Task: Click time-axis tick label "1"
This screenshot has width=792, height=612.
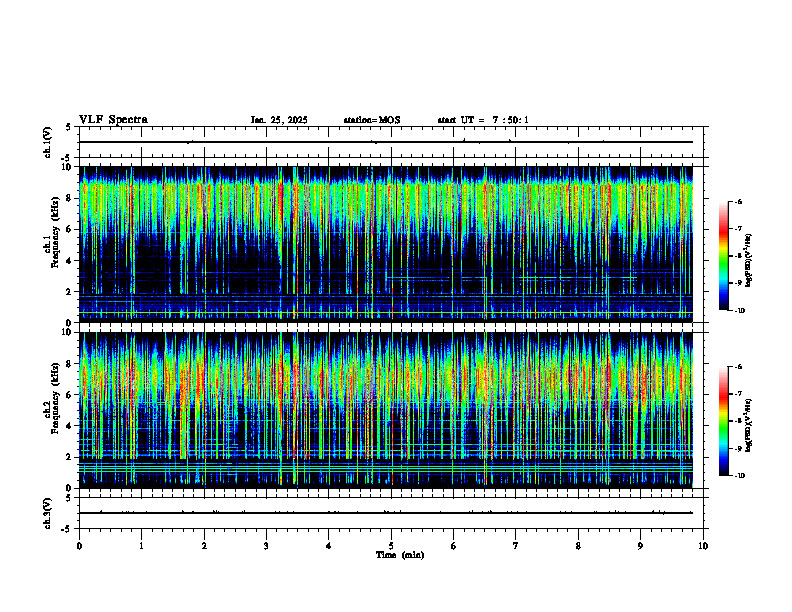Action: tap(141, 546)
